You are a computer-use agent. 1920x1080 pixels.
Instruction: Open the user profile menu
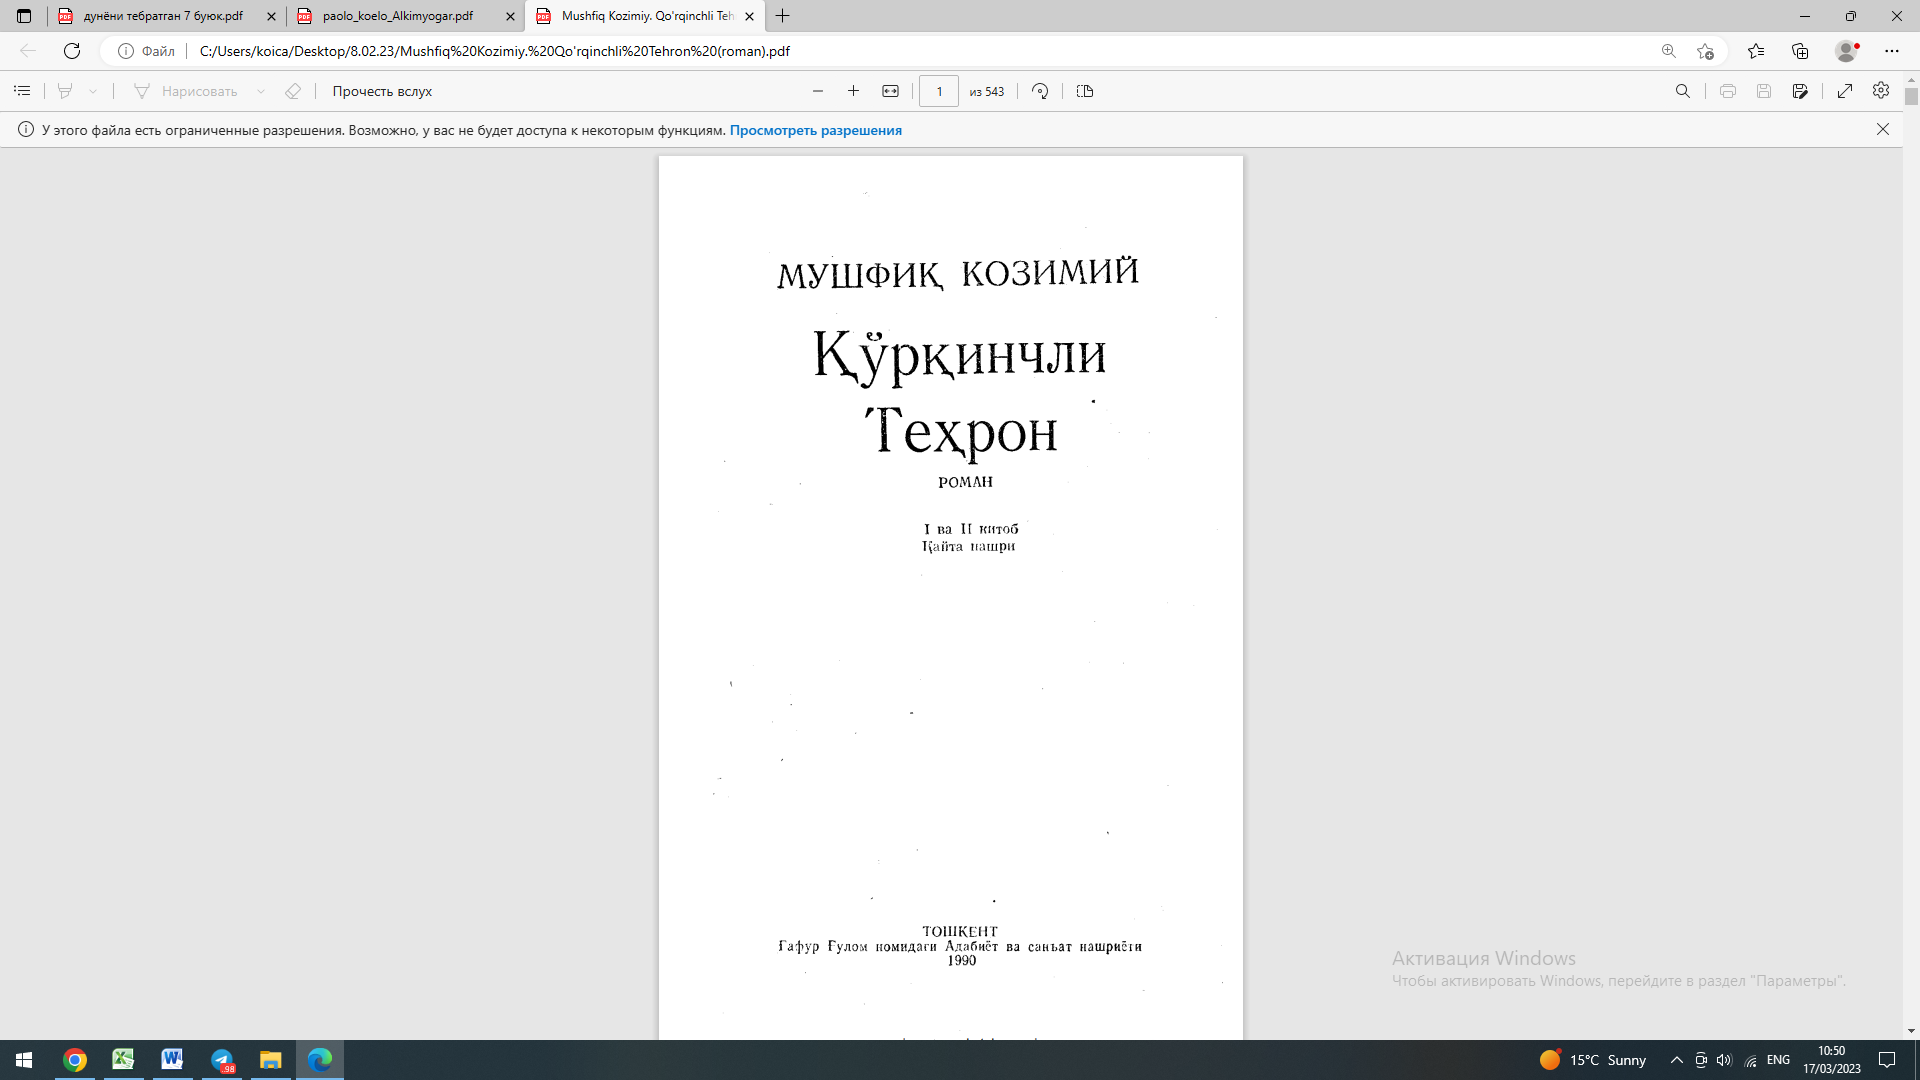click(1847, 51)
